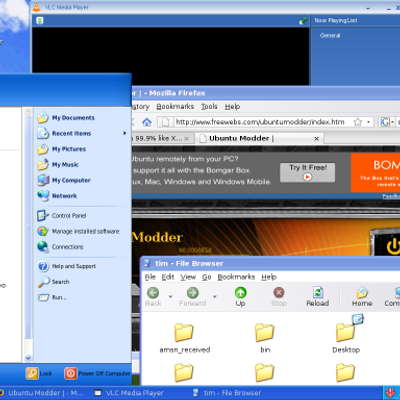The height and width of the screenshot is (400, 400).
Task: Go Up one folder level
Action: click(240, 297)
